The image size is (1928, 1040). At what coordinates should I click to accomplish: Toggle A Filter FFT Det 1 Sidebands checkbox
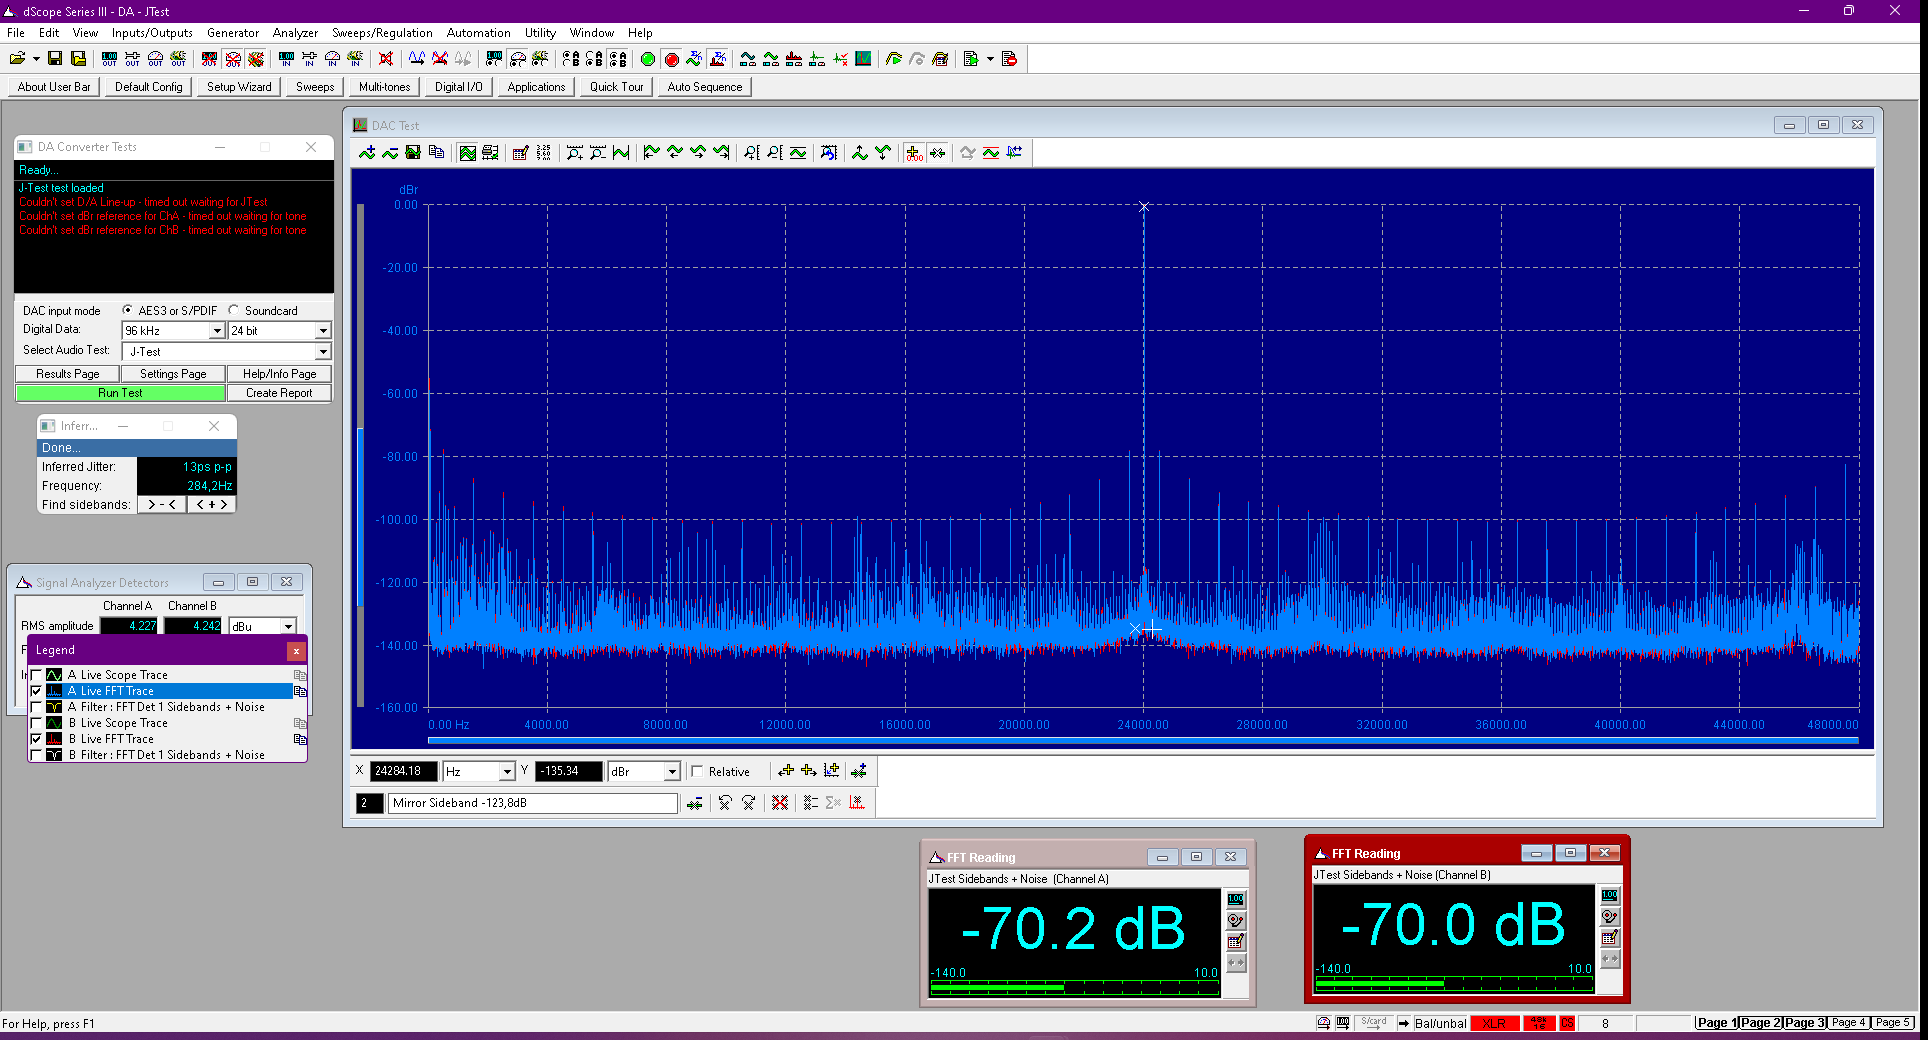(x=37, y=707)
